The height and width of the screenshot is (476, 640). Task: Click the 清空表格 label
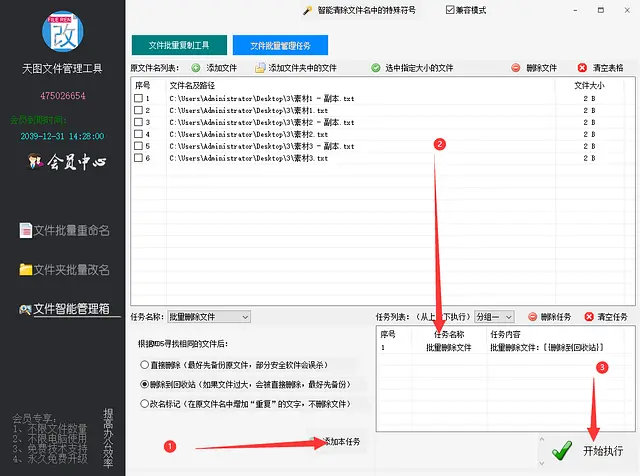[608, 68]
